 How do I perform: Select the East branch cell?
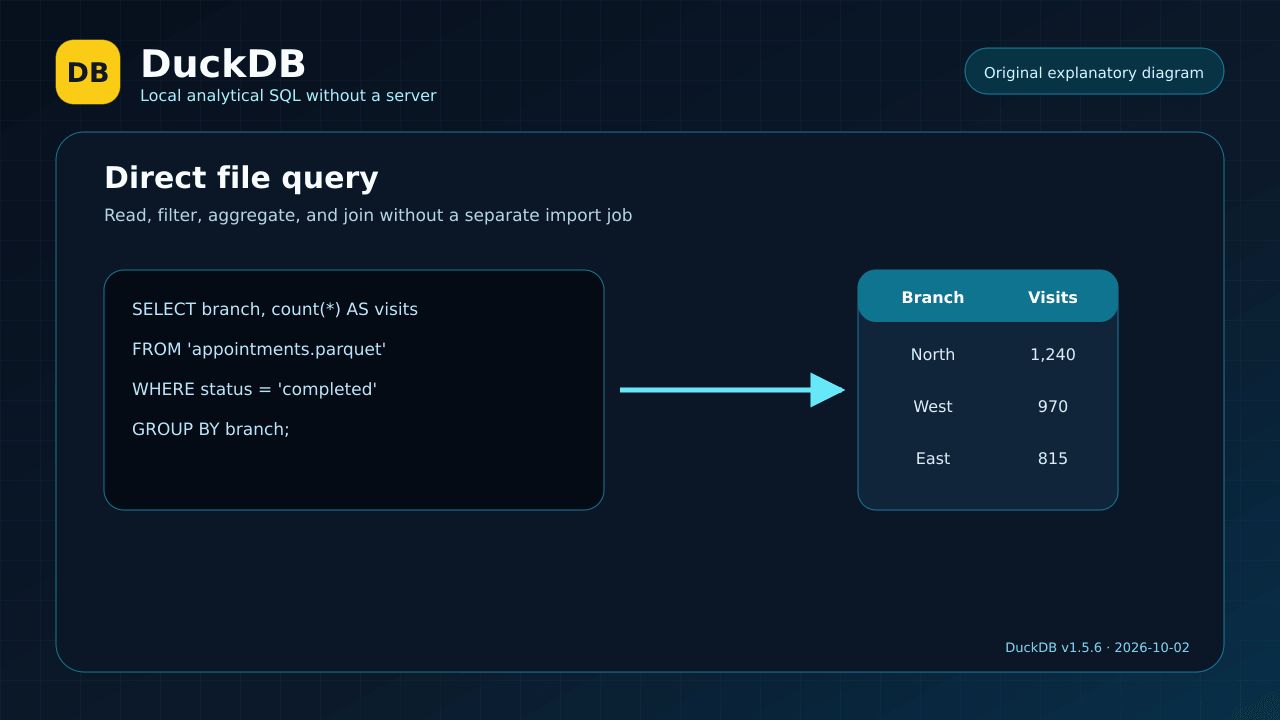tap(933, 458)
